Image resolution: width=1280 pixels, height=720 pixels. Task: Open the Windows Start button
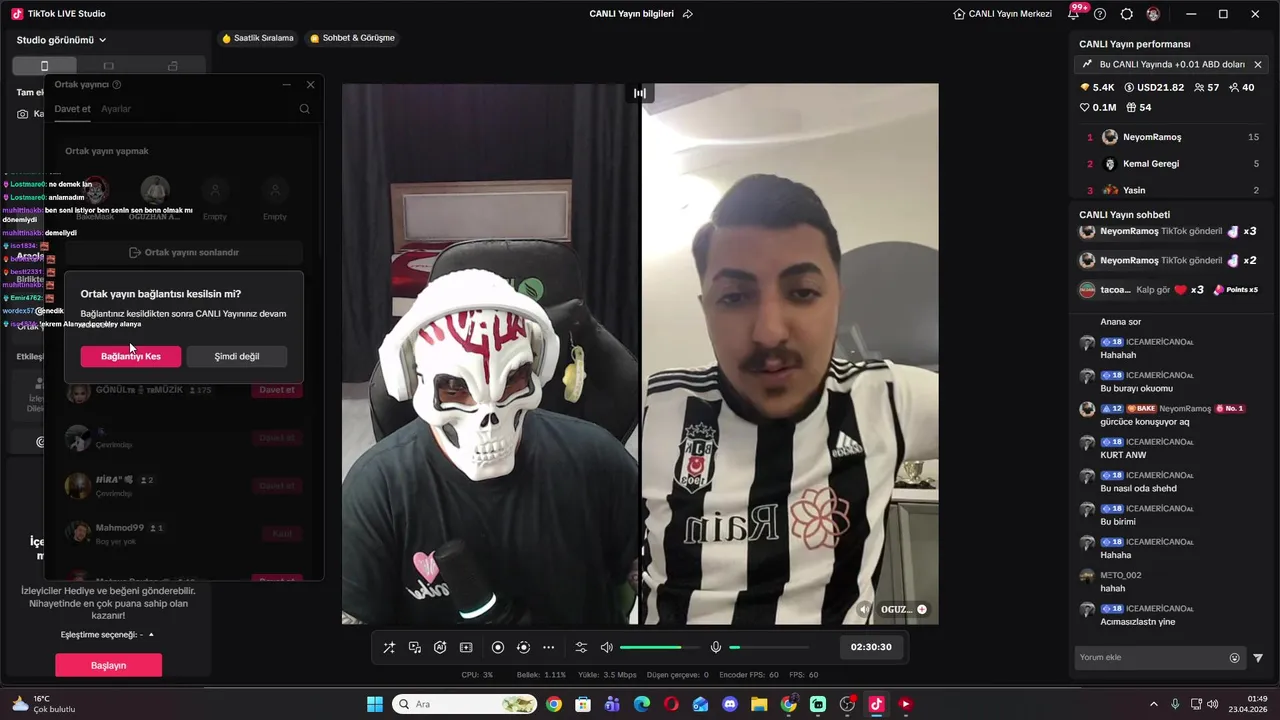click(375, 704)
